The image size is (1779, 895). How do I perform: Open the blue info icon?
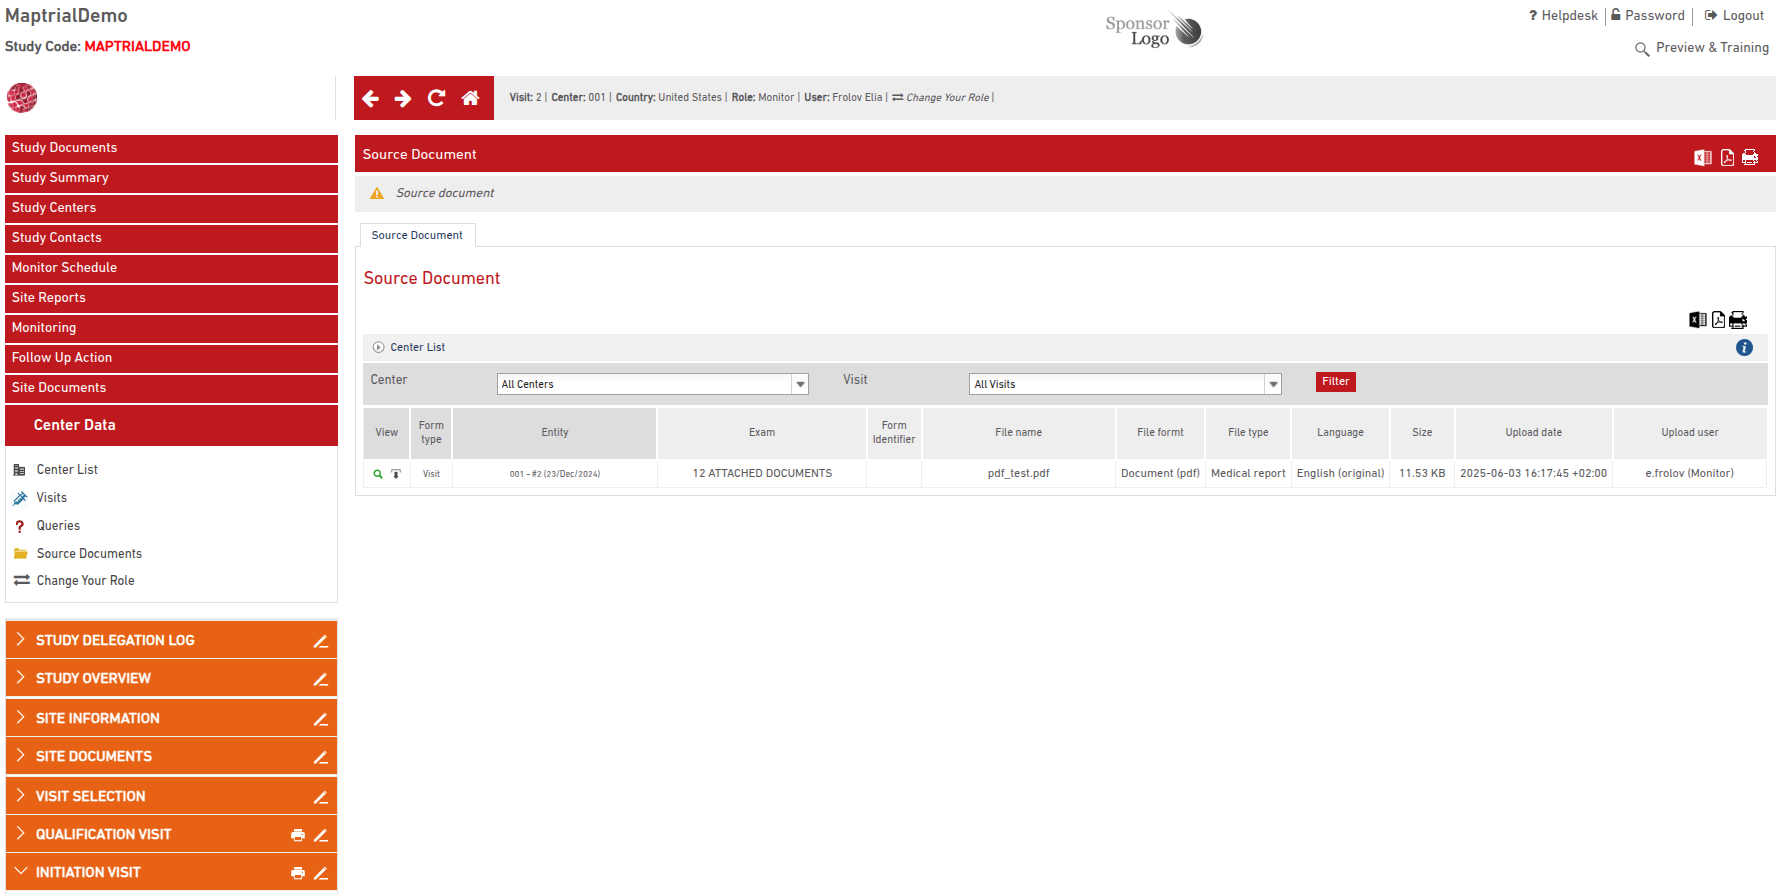click(x=1744, y=348)
